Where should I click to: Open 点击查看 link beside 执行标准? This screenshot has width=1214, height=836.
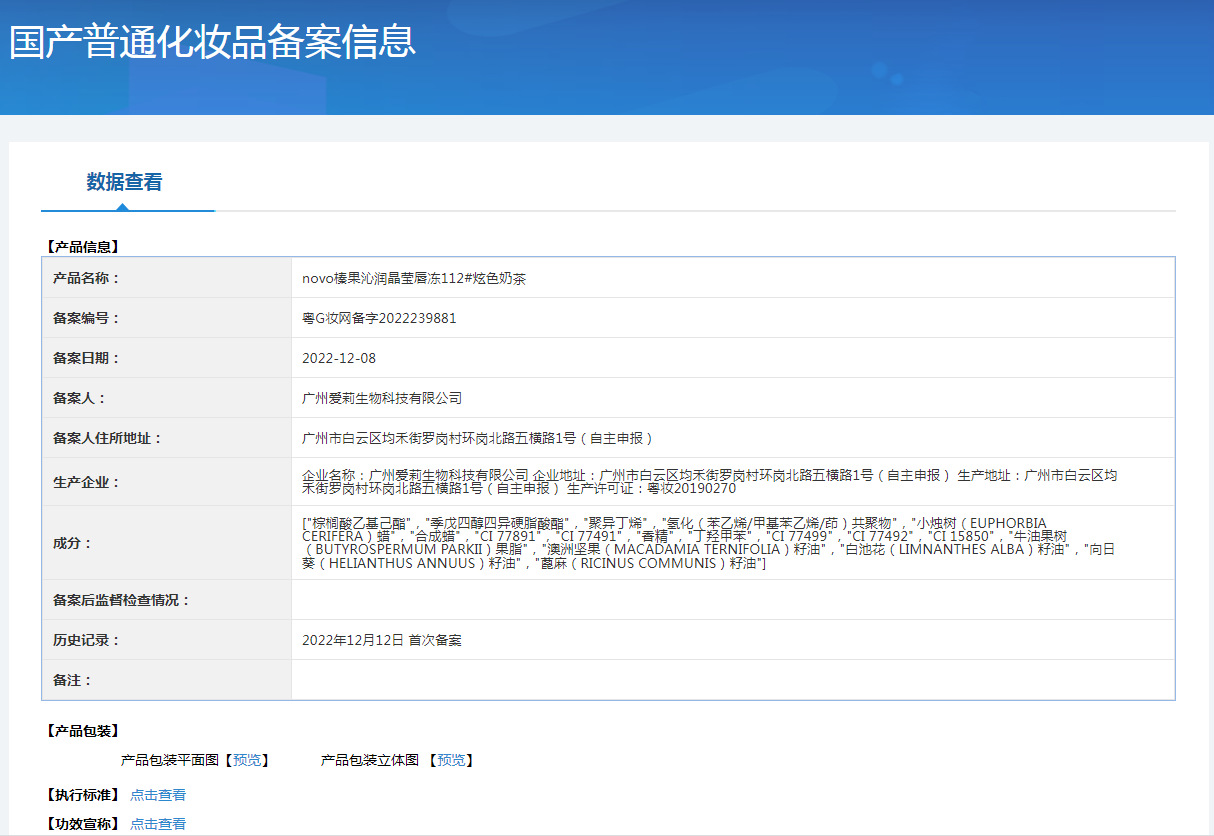(158, 795)
